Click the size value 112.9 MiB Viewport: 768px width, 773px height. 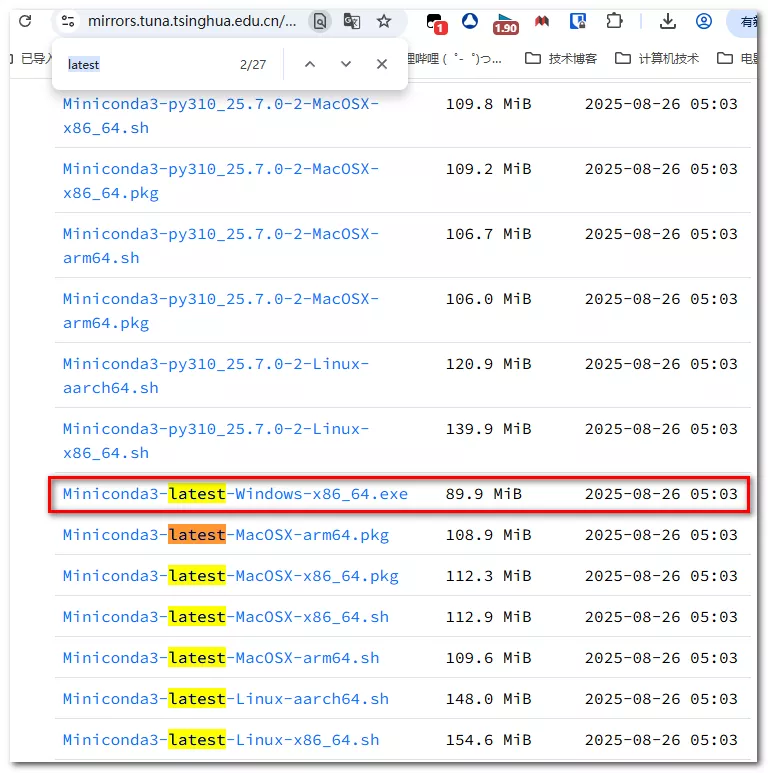coord(489,617)
